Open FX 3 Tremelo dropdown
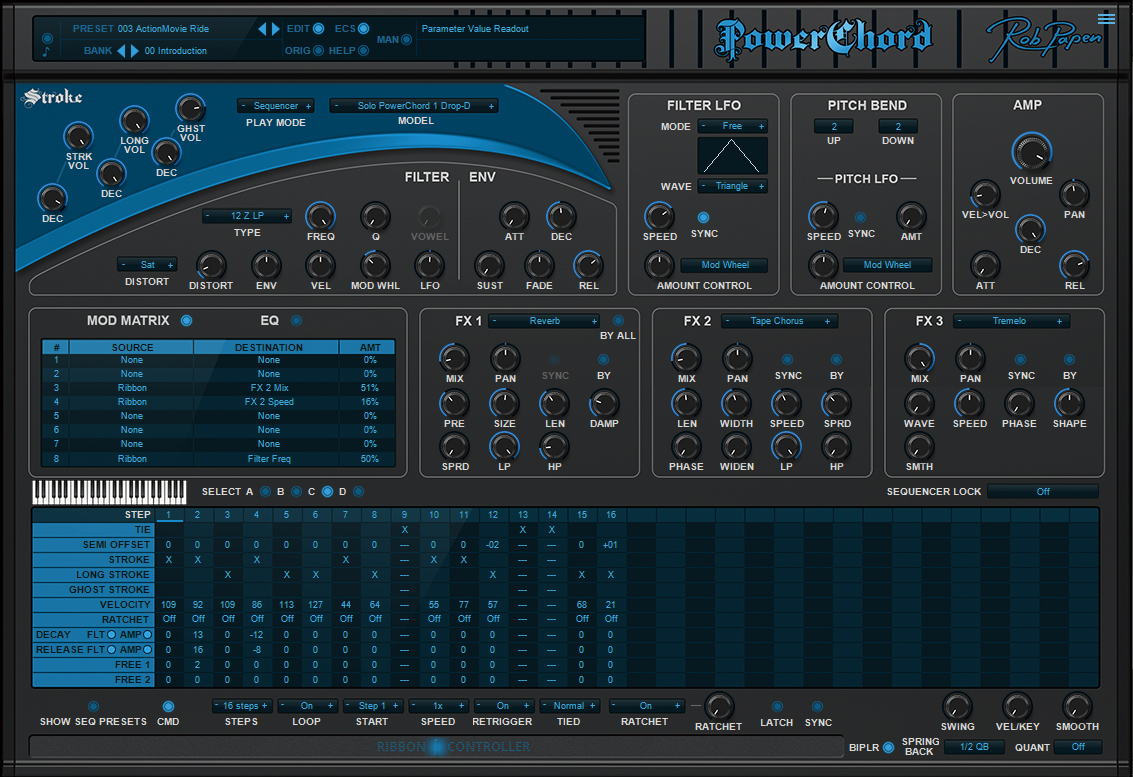This screenshot has width=1133, height=777. pyautogui.click(x=1010, y=321)
